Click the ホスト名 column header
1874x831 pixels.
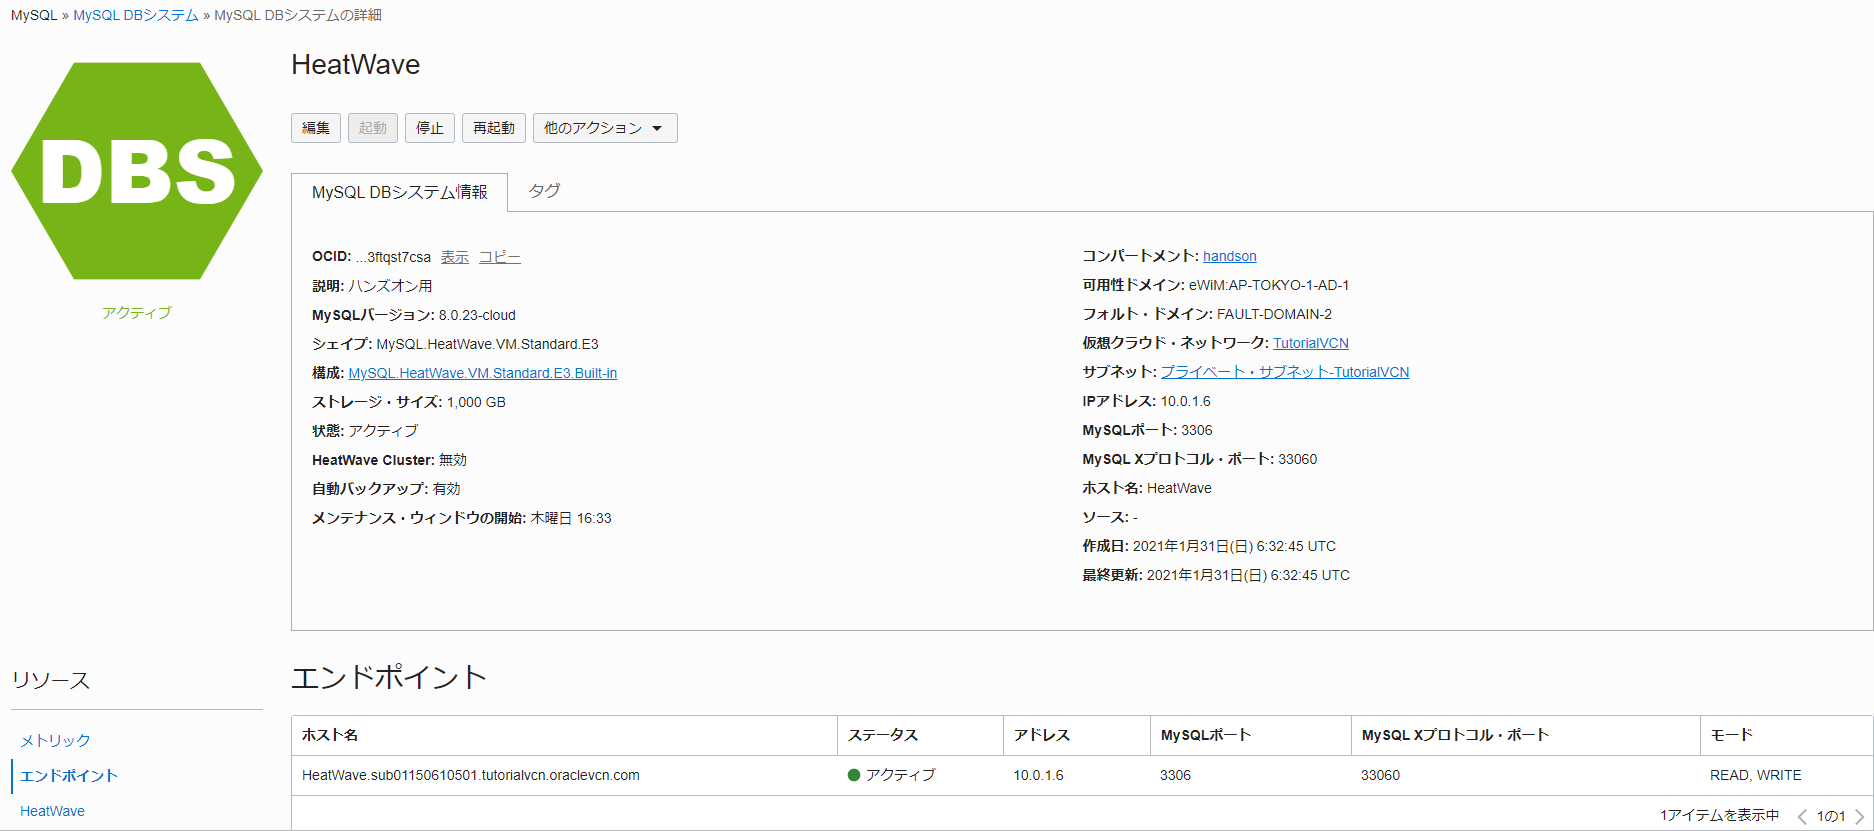pyautogui.click(x=330, y=735)
